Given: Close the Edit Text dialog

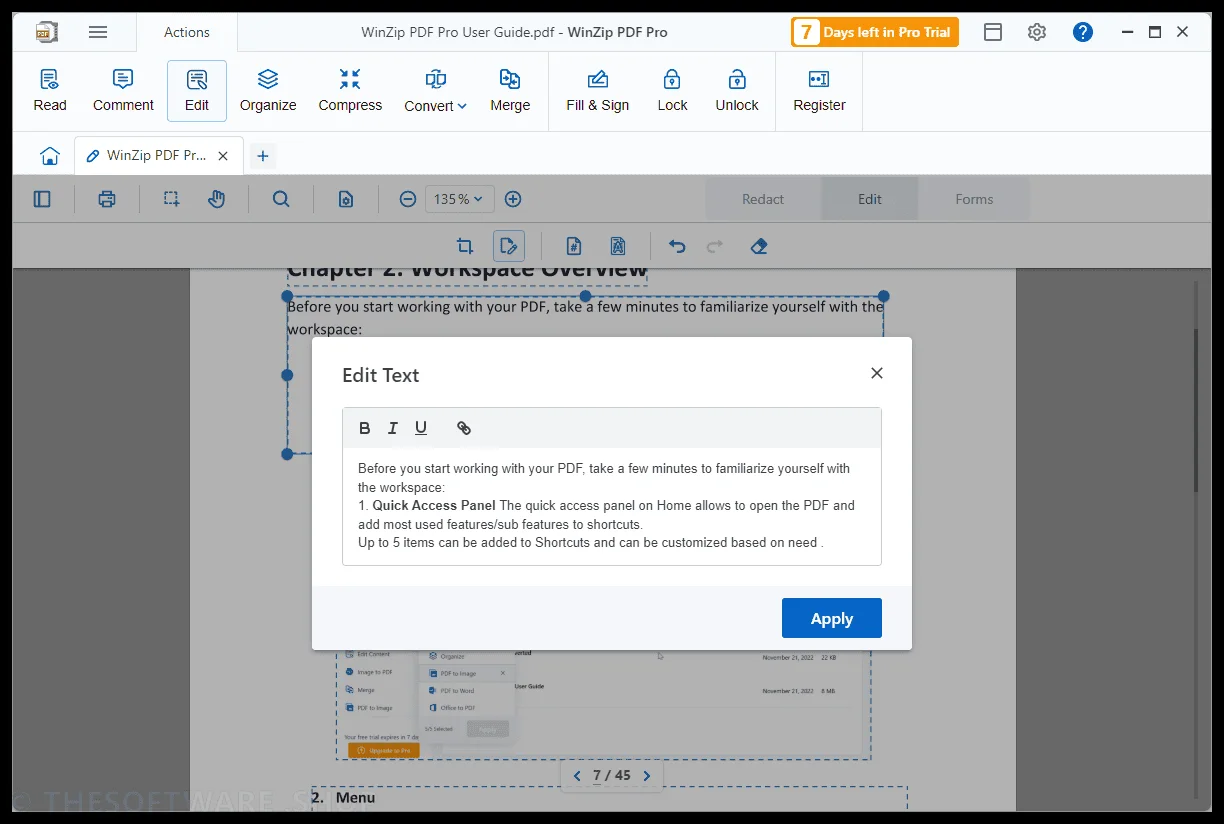Looking at the screenshot, I should pyautogui.click(x=877, y=373).
